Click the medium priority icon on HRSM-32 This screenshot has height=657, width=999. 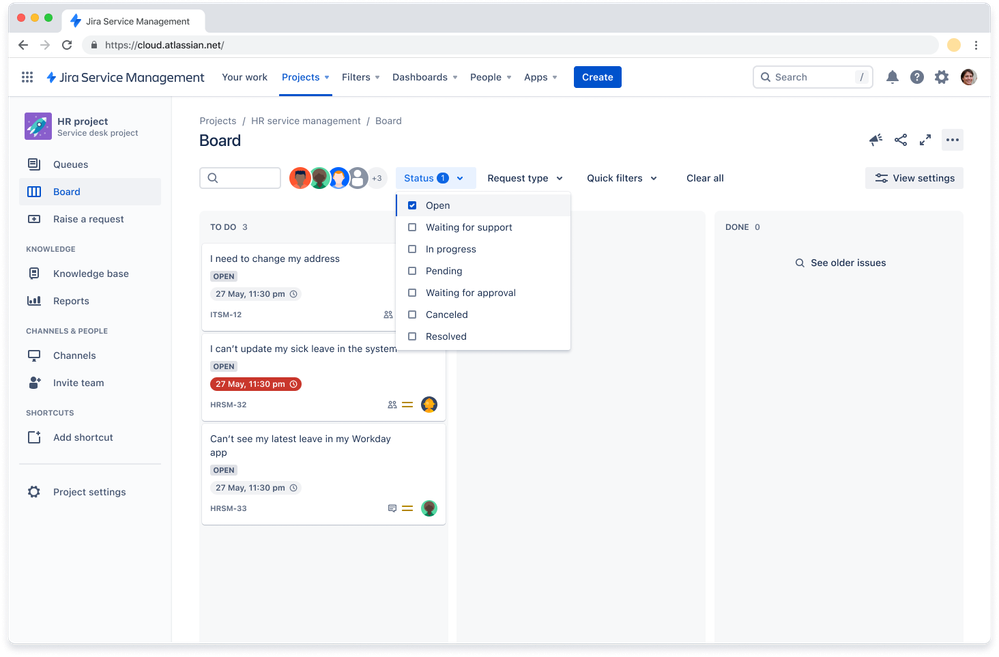(x=408, y=405)
